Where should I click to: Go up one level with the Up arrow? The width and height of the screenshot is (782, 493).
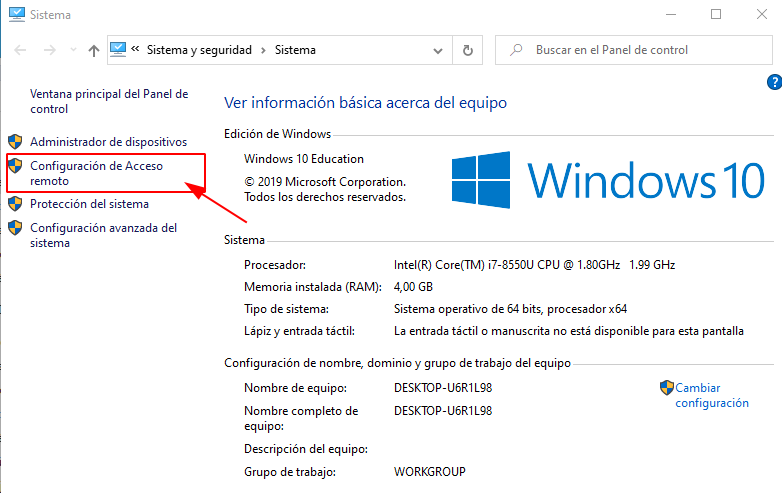[x=94, y=50]
